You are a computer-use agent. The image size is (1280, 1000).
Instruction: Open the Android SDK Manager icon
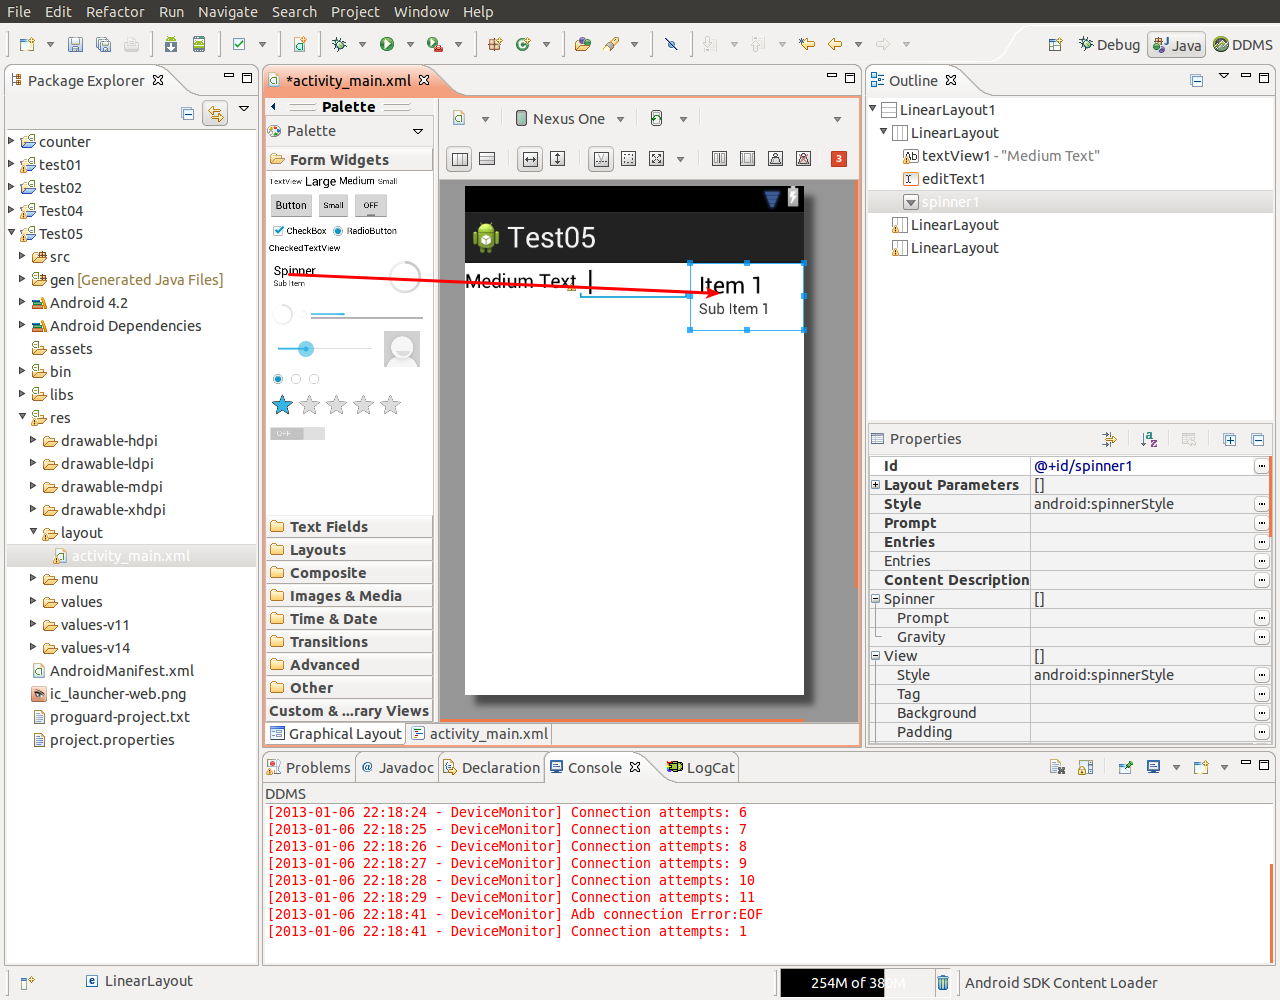pos(171,44)
